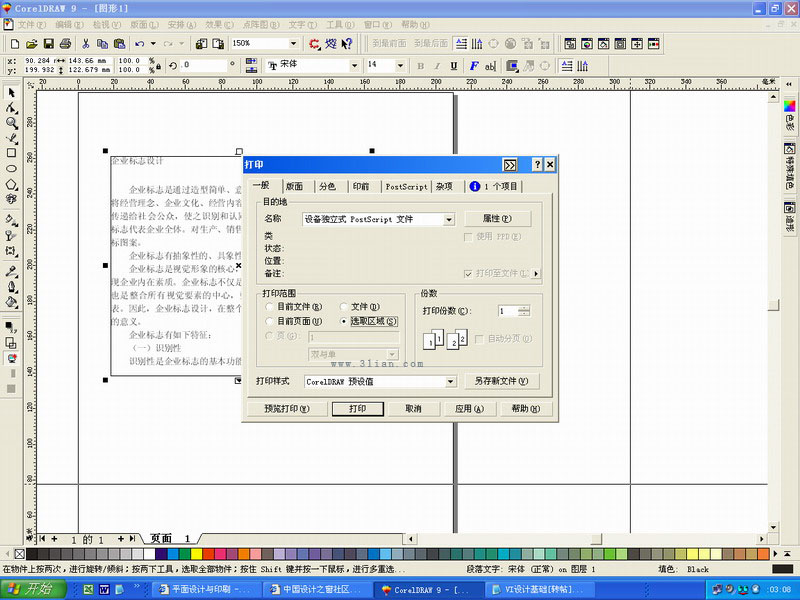Click the 打印 print button
Screen dimensions: 800x600
358,409
